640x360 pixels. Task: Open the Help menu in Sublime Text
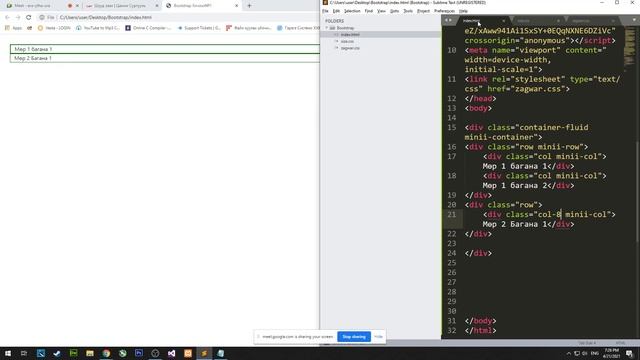pos(463,11)
